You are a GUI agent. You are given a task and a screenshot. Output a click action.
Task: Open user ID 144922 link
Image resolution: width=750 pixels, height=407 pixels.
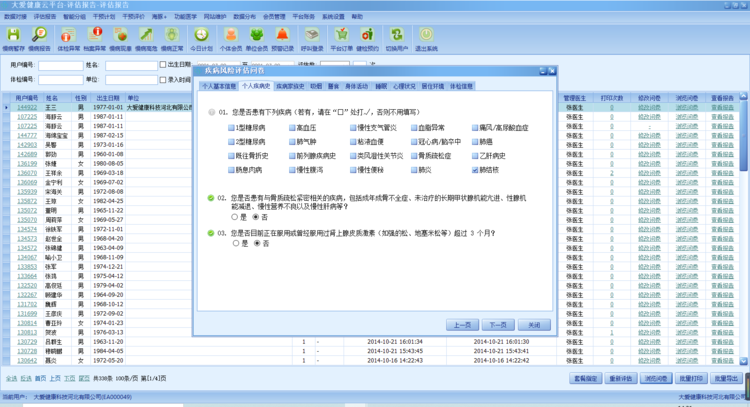pyautogui.click(x=27, y=107)
